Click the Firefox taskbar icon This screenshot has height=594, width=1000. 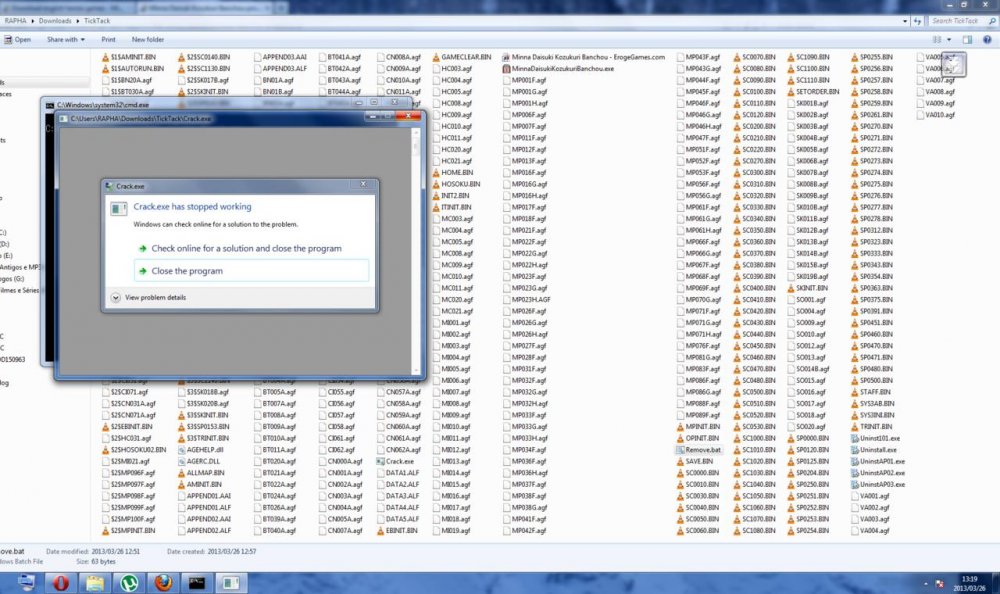pyautogui.click(x=163, y=581)
